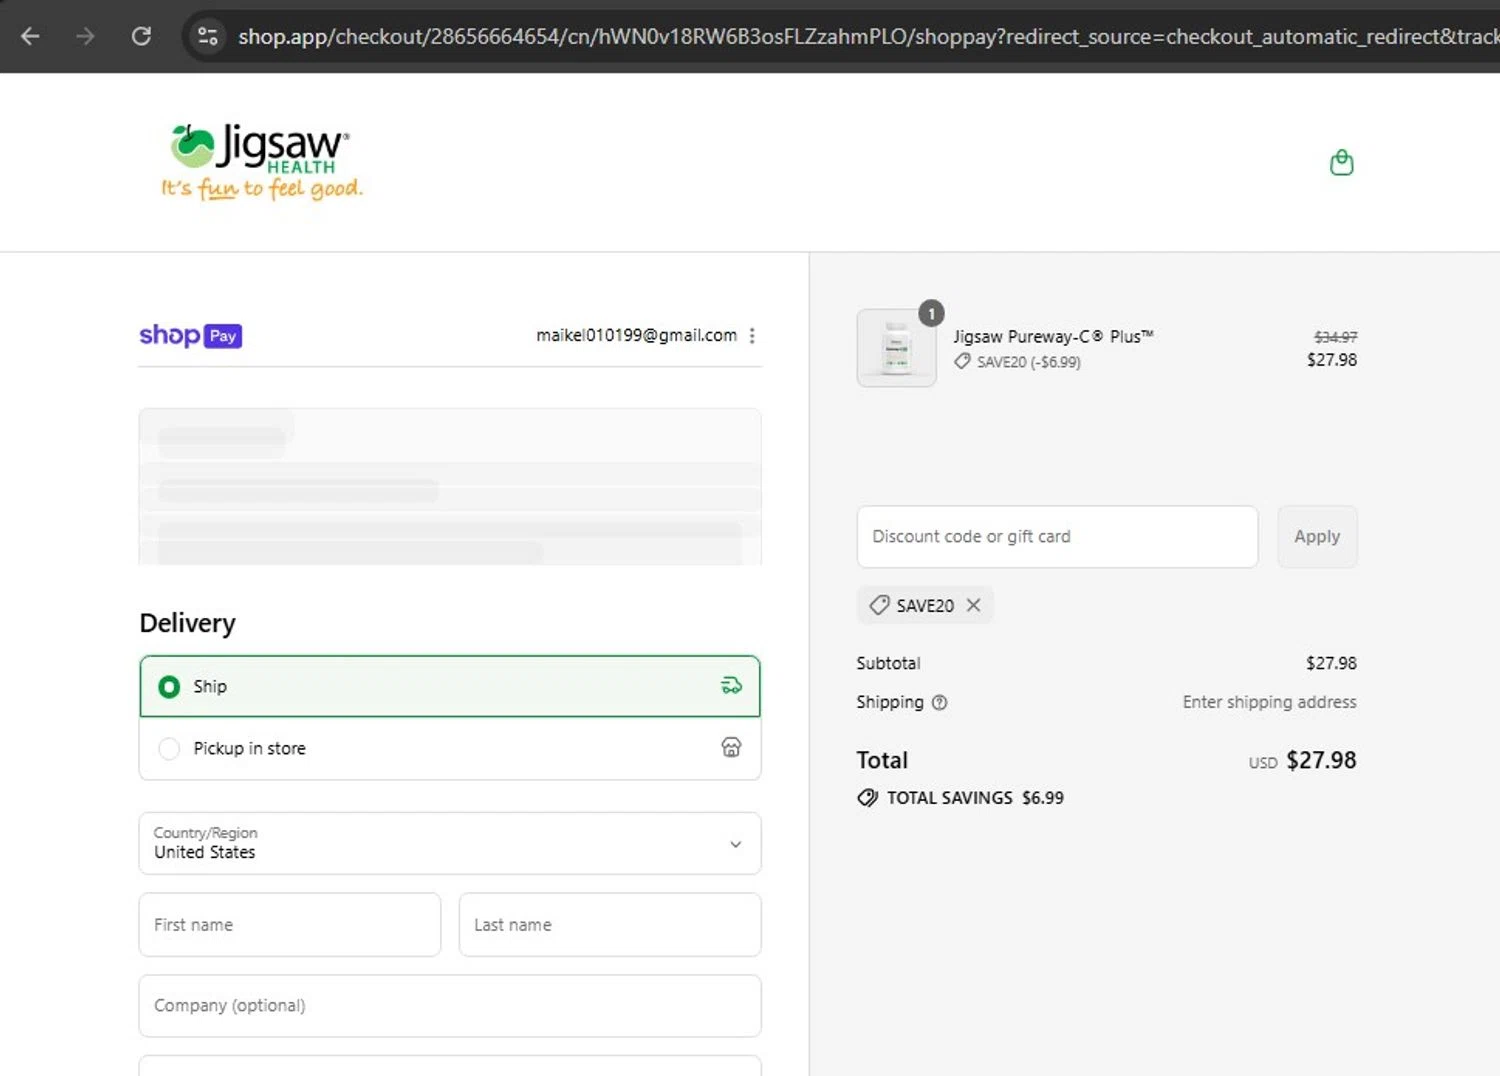
Task: Select Pickup in store option
Action: pos(450,748)
